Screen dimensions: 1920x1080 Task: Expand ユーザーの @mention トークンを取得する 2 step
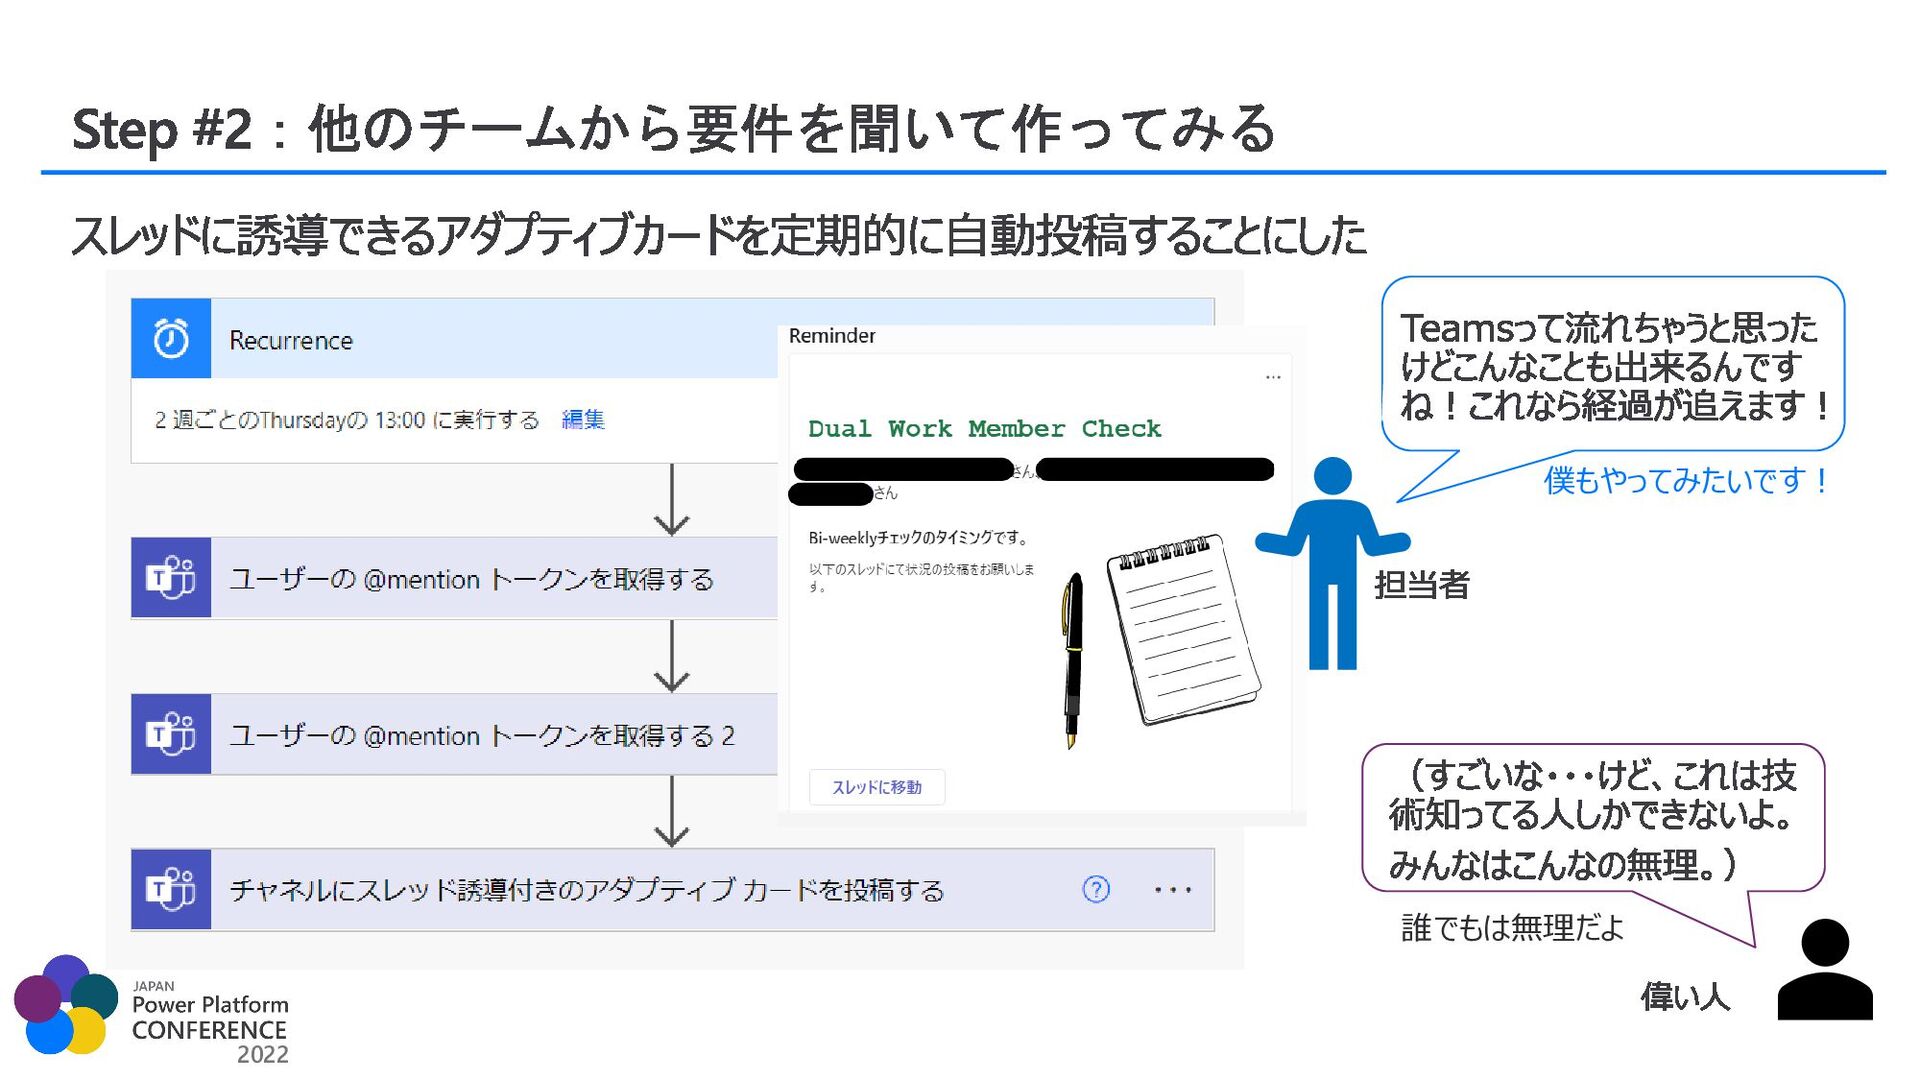click(x=481, y=735)
